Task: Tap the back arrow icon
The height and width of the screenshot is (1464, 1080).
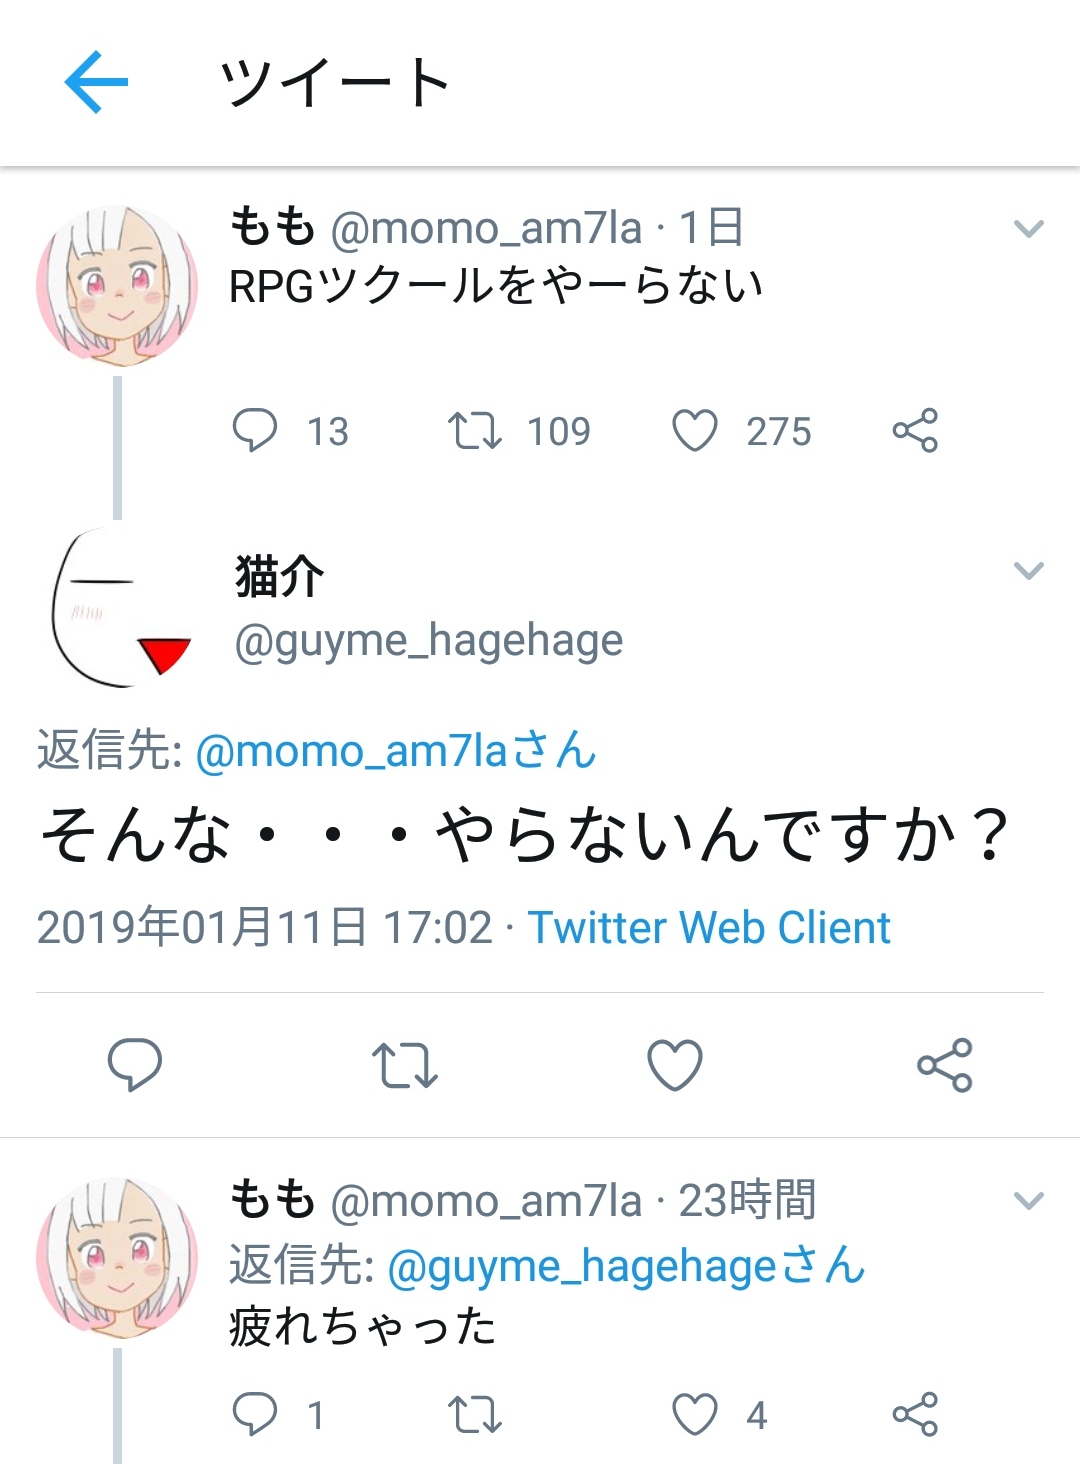Action: 96,82
